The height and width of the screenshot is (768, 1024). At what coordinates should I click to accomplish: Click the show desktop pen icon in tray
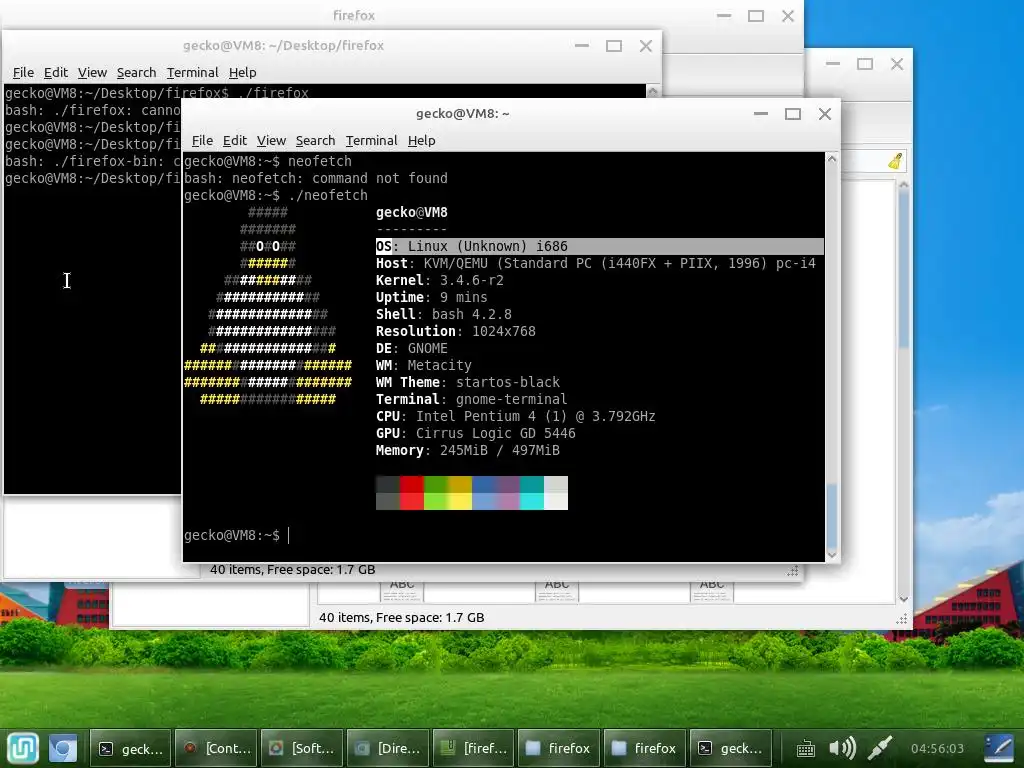(999, 748)
